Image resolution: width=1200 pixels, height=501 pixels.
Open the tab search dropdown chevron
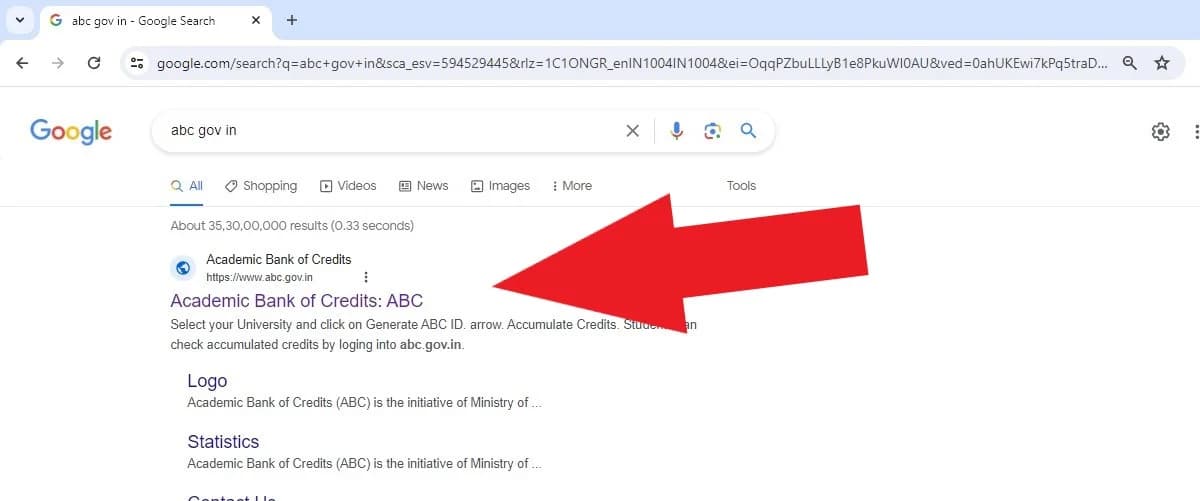click(x=19, y=20)
